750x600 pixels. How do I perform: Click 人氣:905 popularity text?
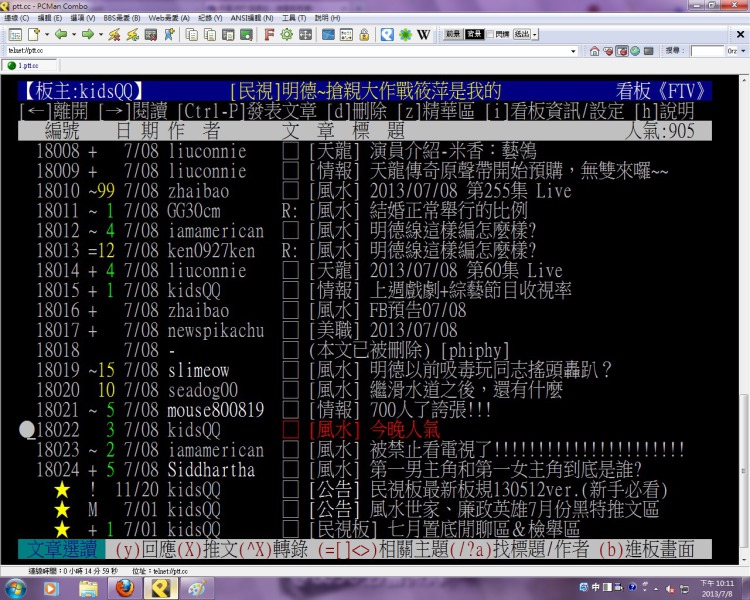[660, 131]
